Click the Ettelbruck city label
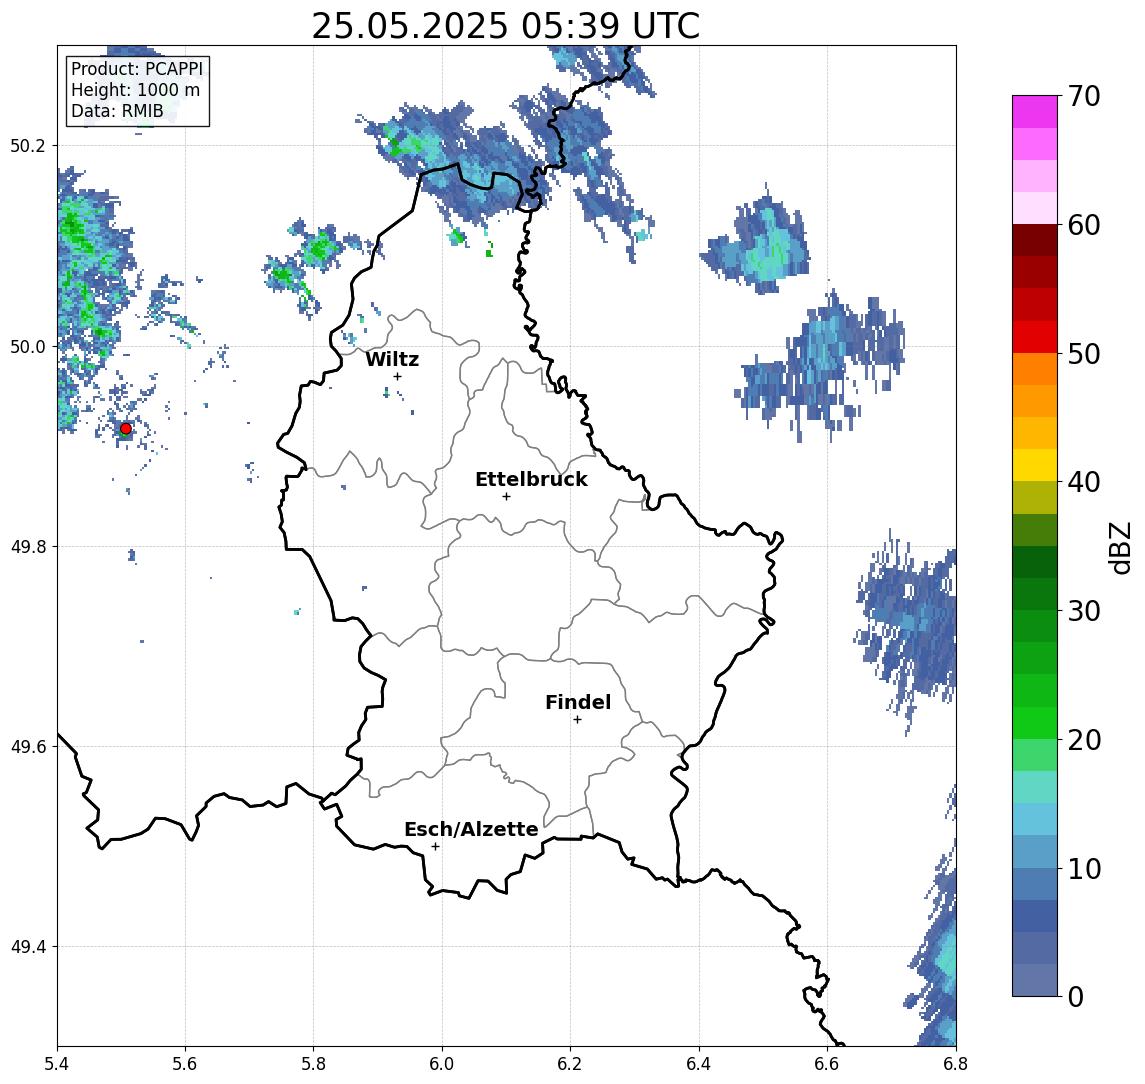The height and width of the screenshot is (1084, 1145). [x=531, y=479]
